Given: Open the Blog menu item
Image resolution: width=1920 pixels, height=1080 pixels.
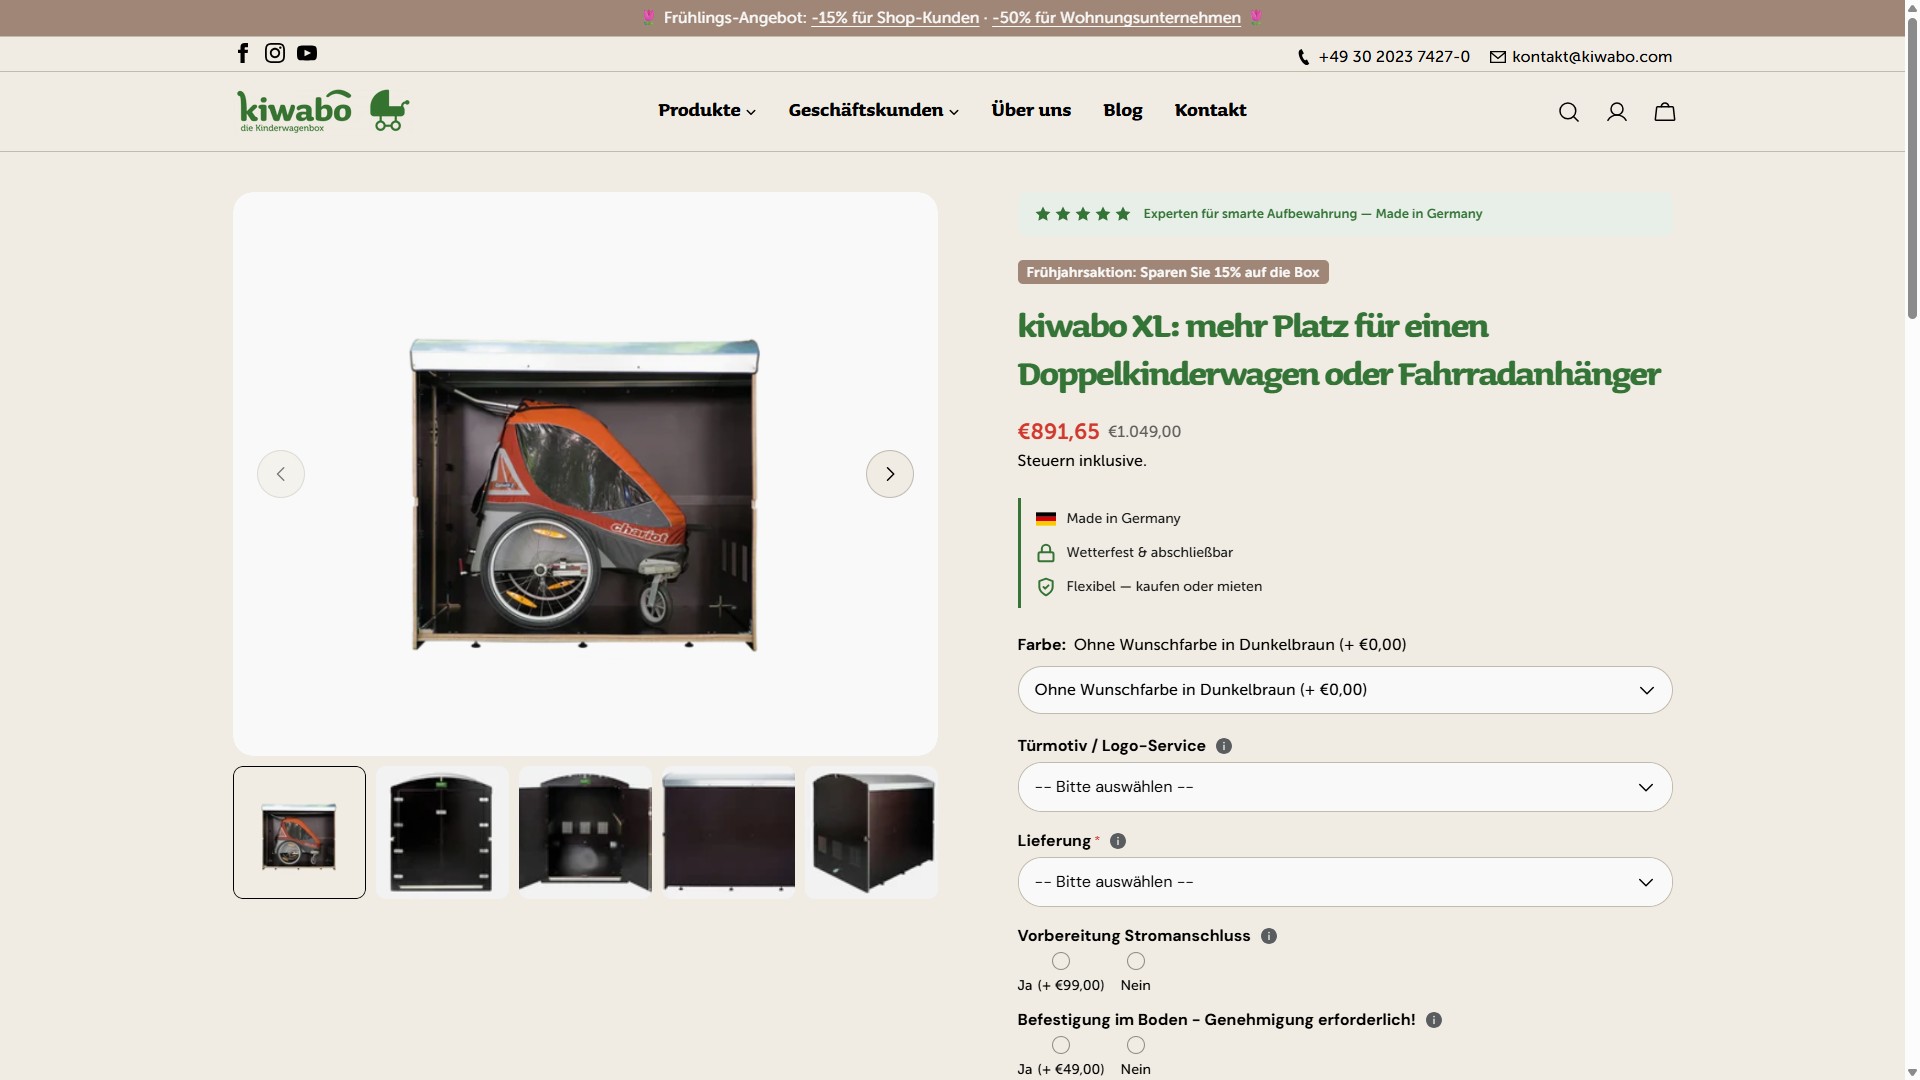Looking at the screenshot, I should click(1122, 110).
